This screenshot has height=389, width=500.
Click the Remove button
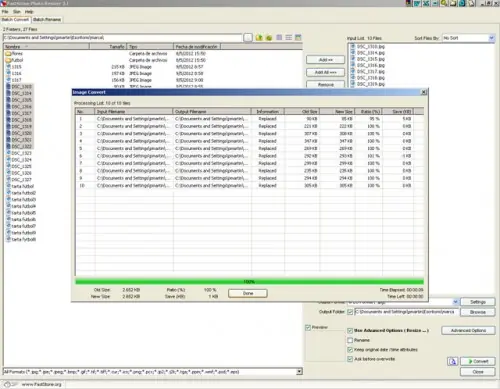(x=325, y=85)
